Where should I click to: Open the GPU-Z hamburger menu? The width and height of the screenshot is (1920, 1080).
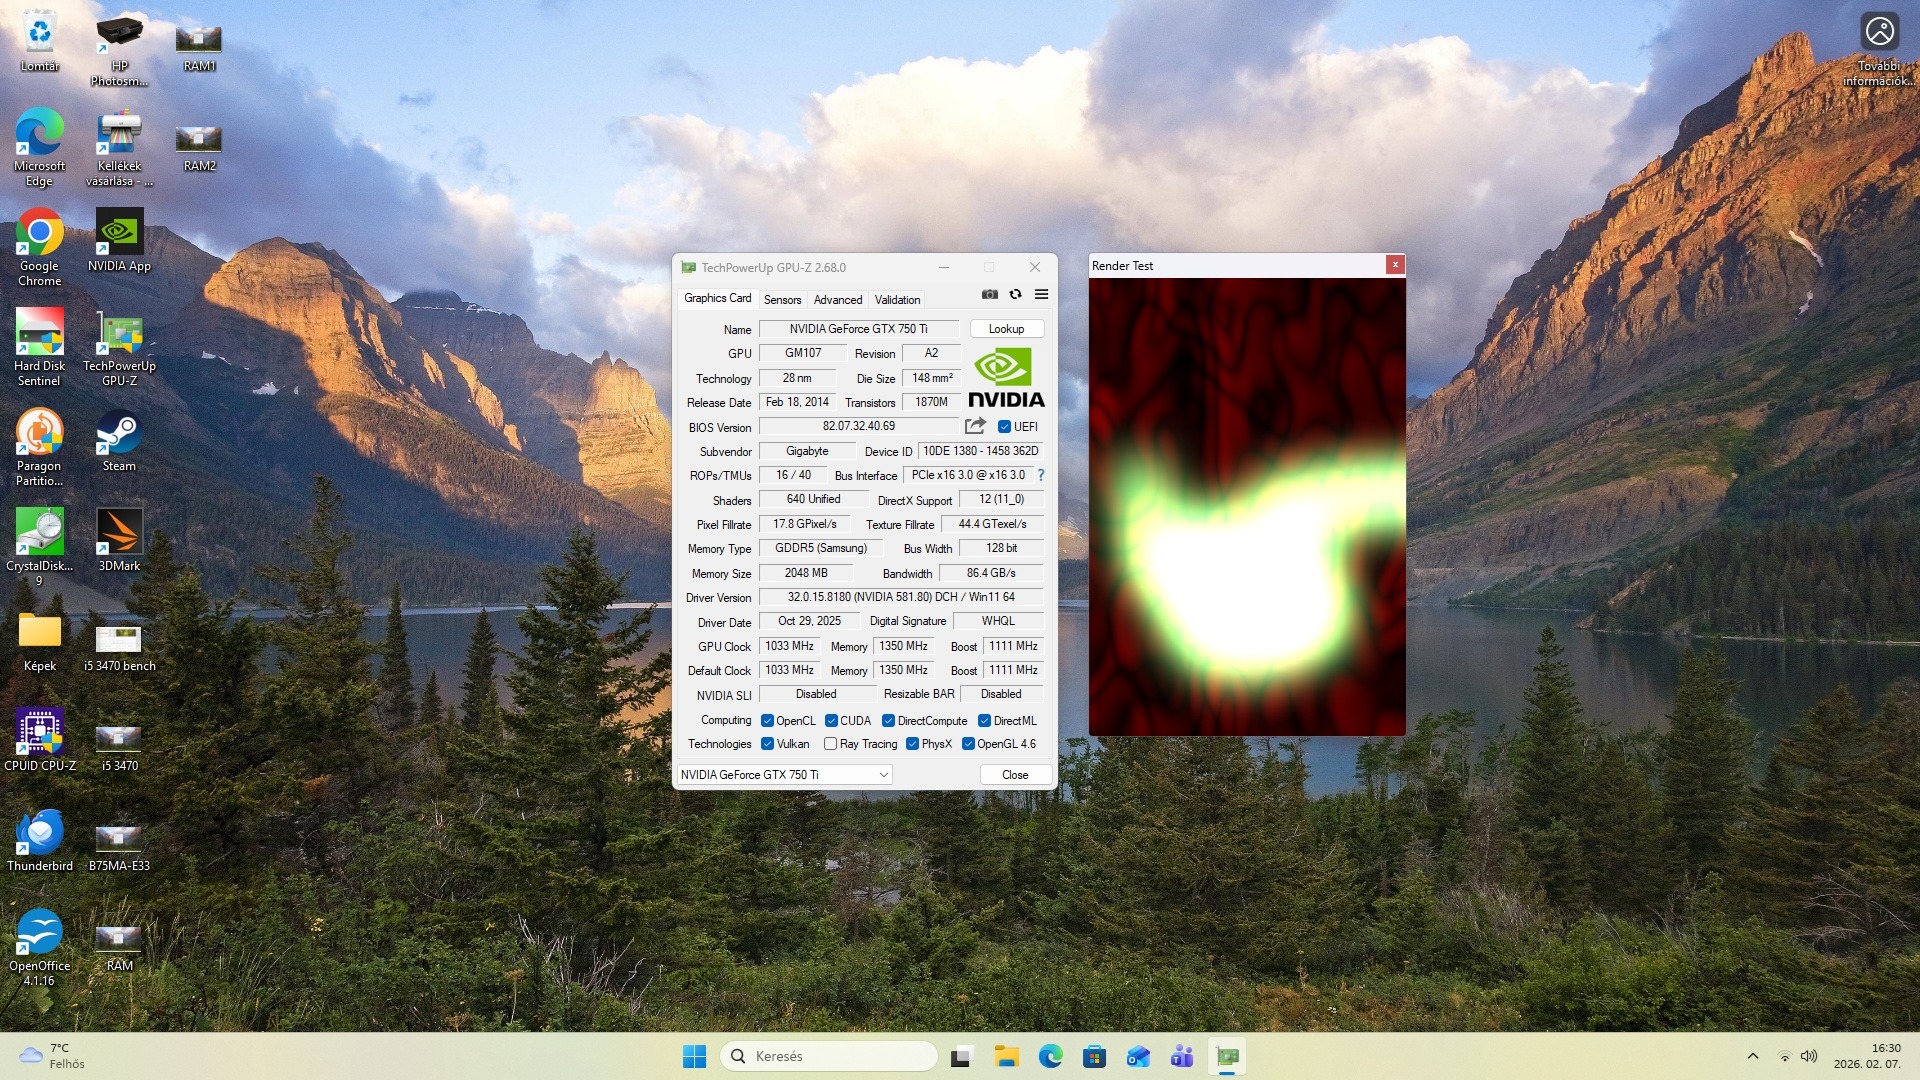point(1041,294)
